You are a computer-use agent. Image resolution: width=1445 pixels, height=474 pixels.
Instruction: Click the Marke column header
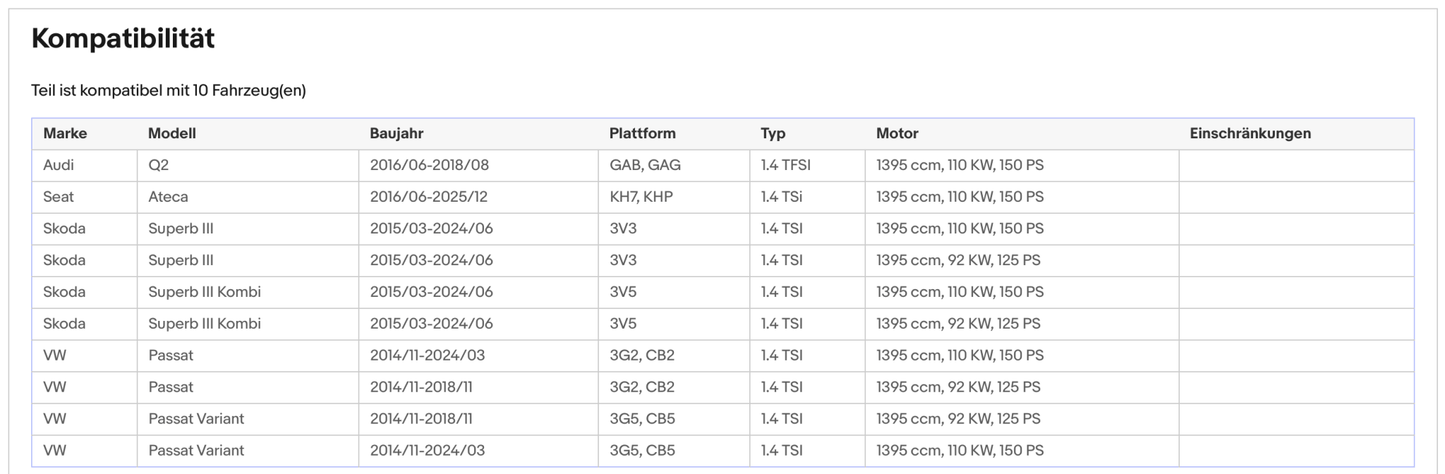pyautogui.click(x=65, y=133)
